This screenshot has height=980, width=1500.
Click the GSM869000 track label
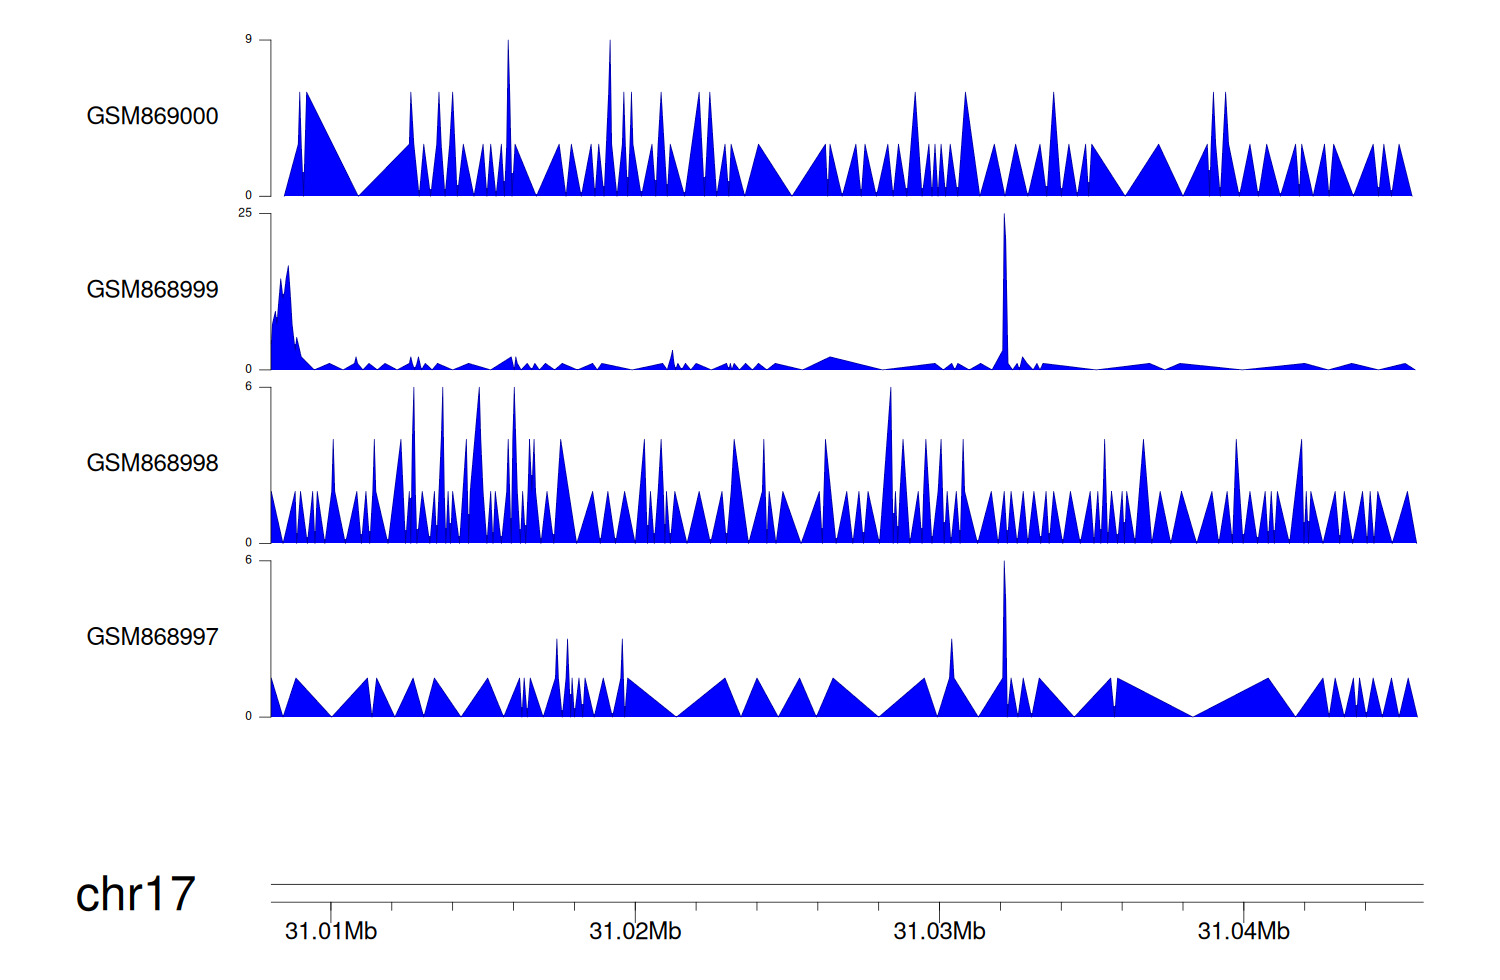pos(152,116)
